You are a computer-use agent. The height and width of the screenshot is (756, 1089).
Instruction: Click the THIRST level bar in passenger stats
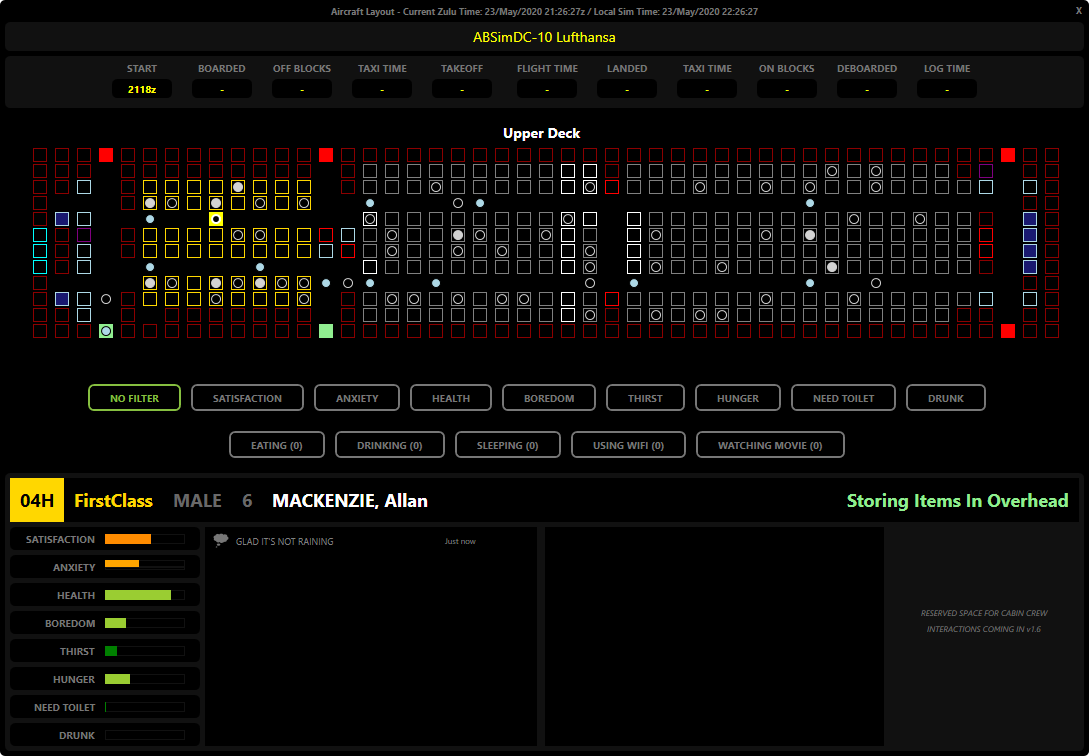[144, 651]
